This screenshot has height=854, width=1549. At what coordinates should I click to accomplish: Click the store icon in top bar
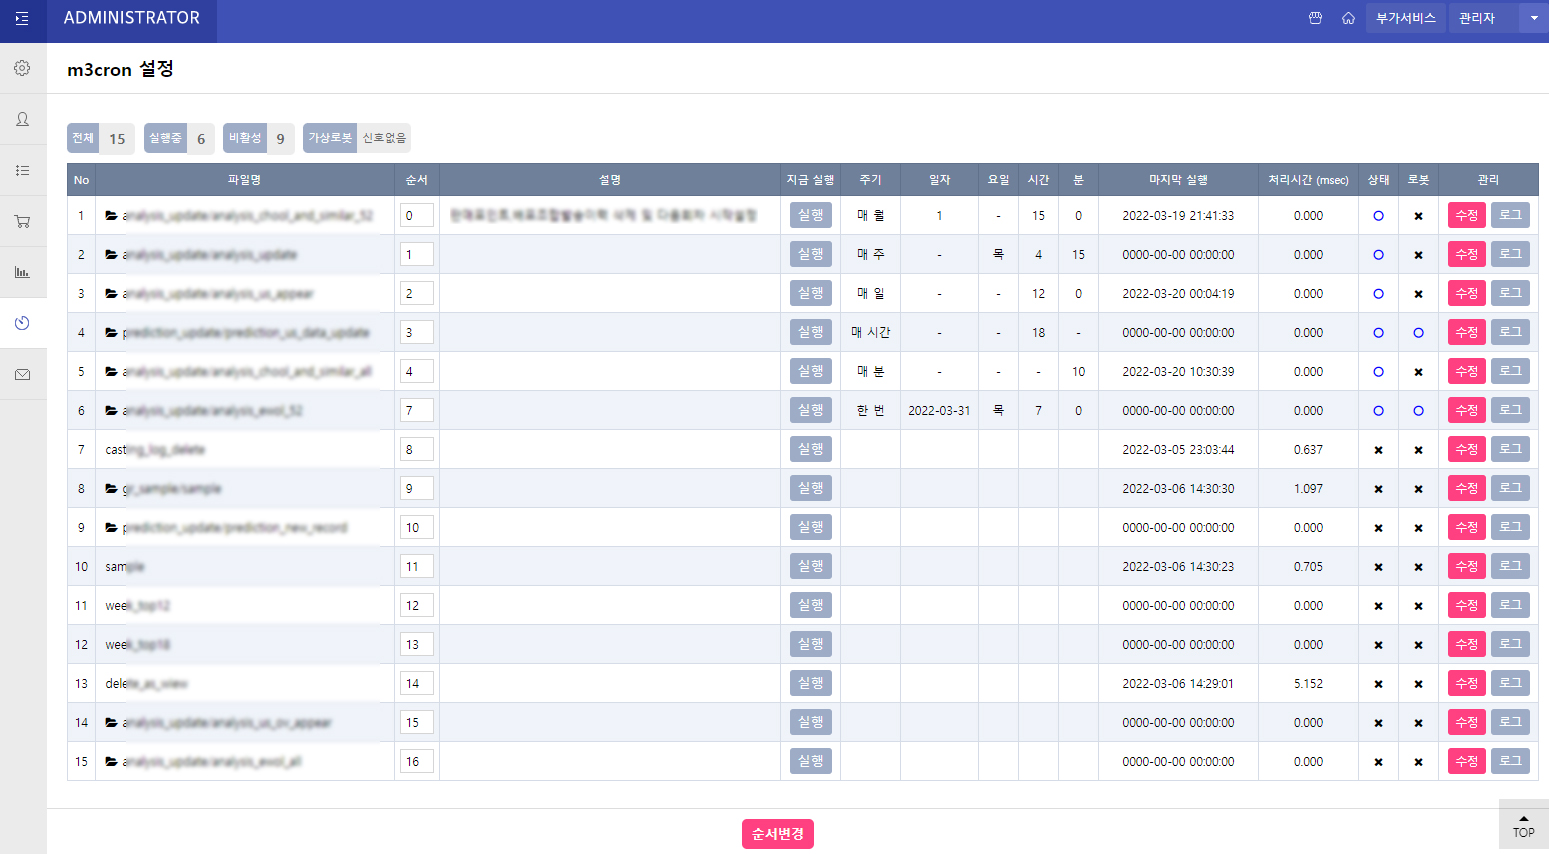1315,18
